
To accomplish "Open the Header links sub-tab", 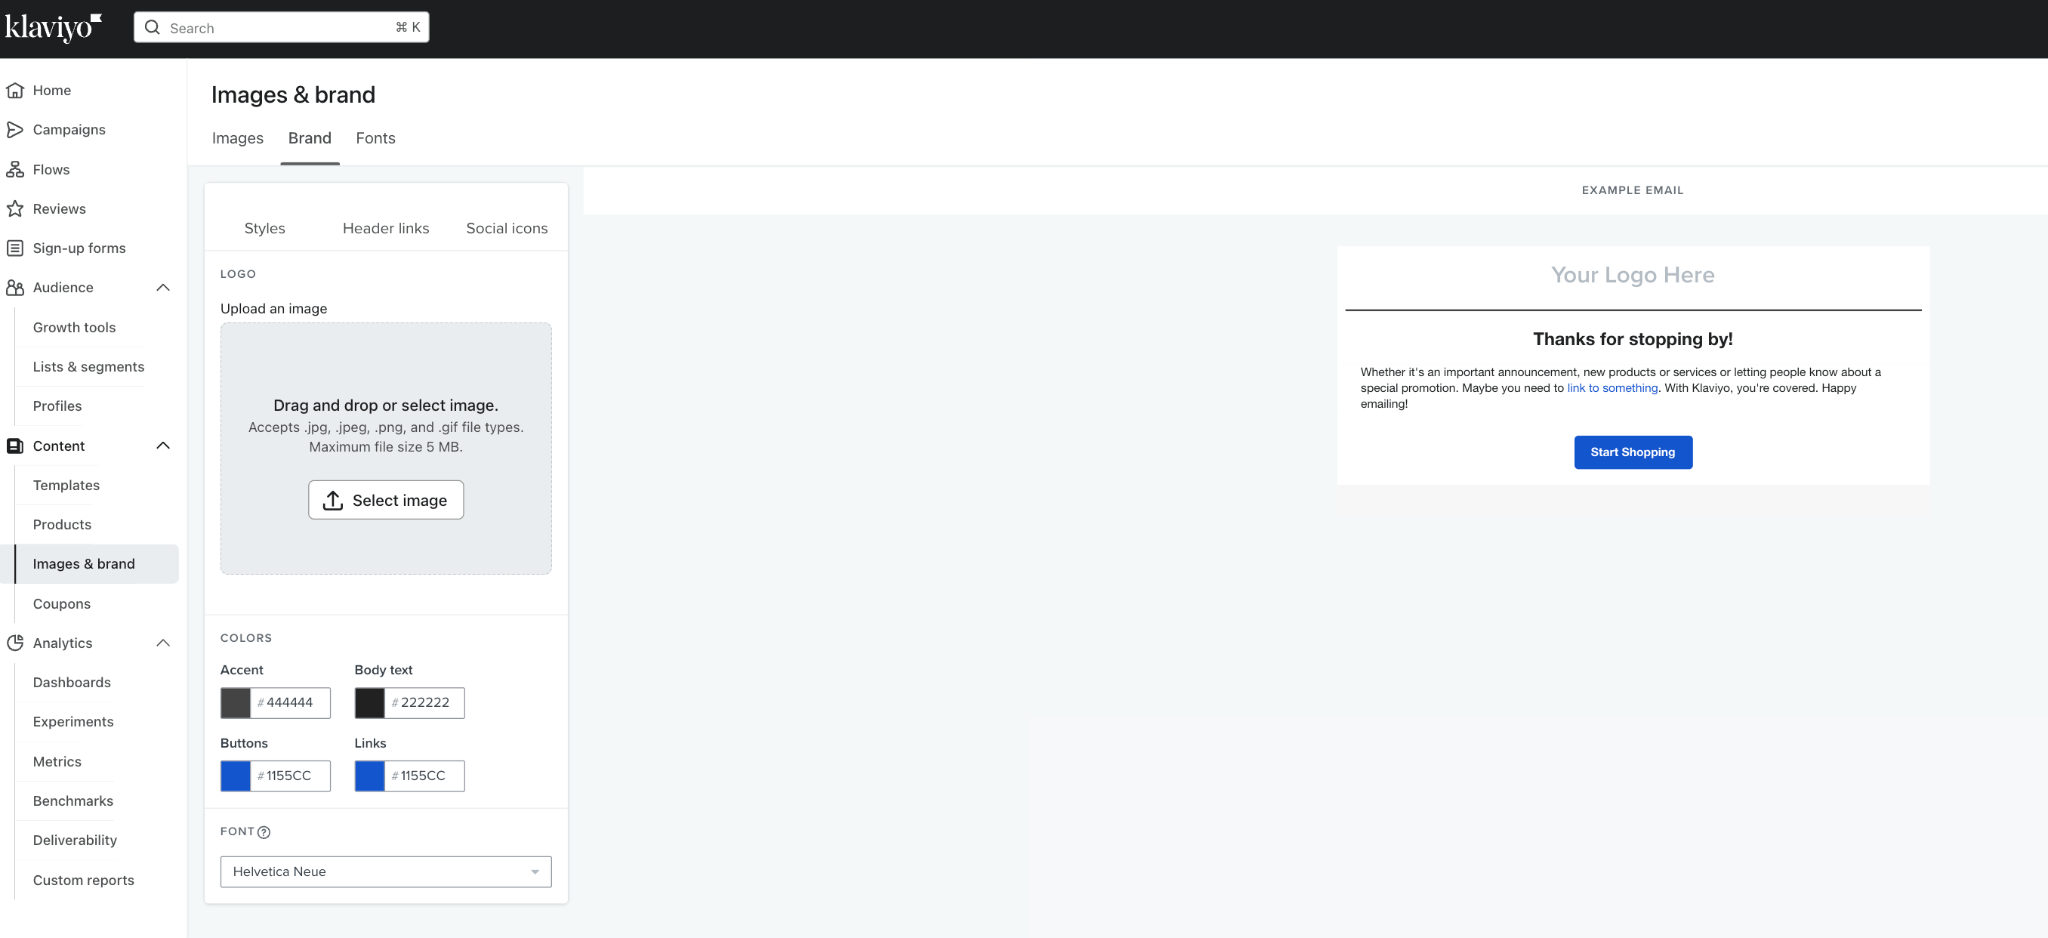I will [x=386, y=228].
